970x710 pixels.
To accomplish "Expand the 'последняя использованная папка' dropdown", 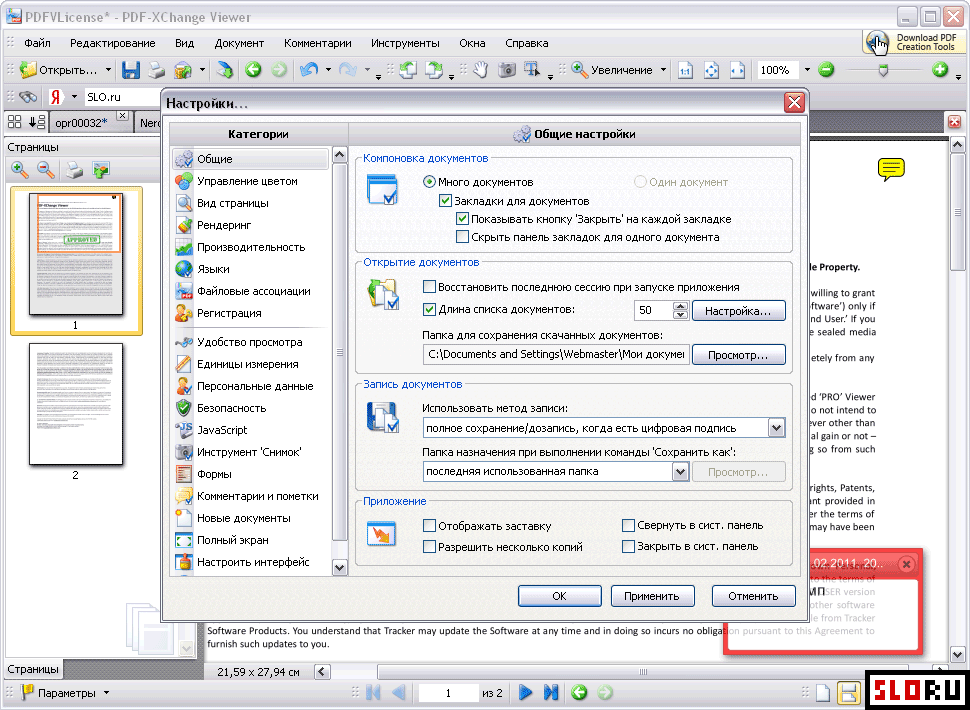I will (x=680, y=472).
